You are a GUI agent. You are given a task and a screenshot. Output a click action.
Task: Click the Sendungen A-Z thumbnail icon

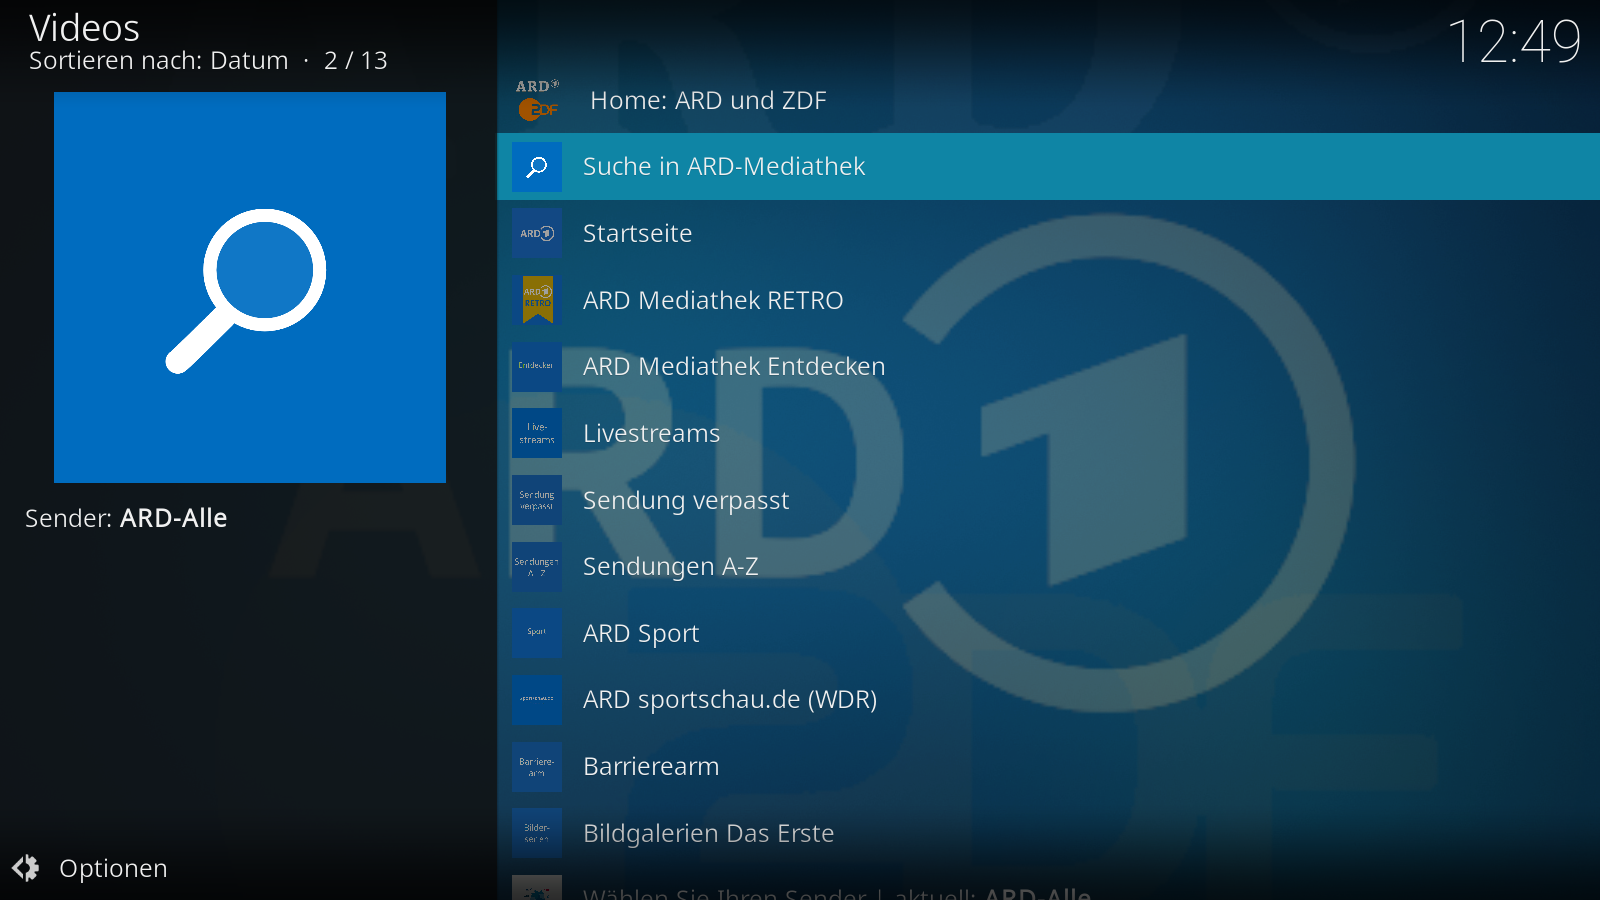tap(537, 567)
